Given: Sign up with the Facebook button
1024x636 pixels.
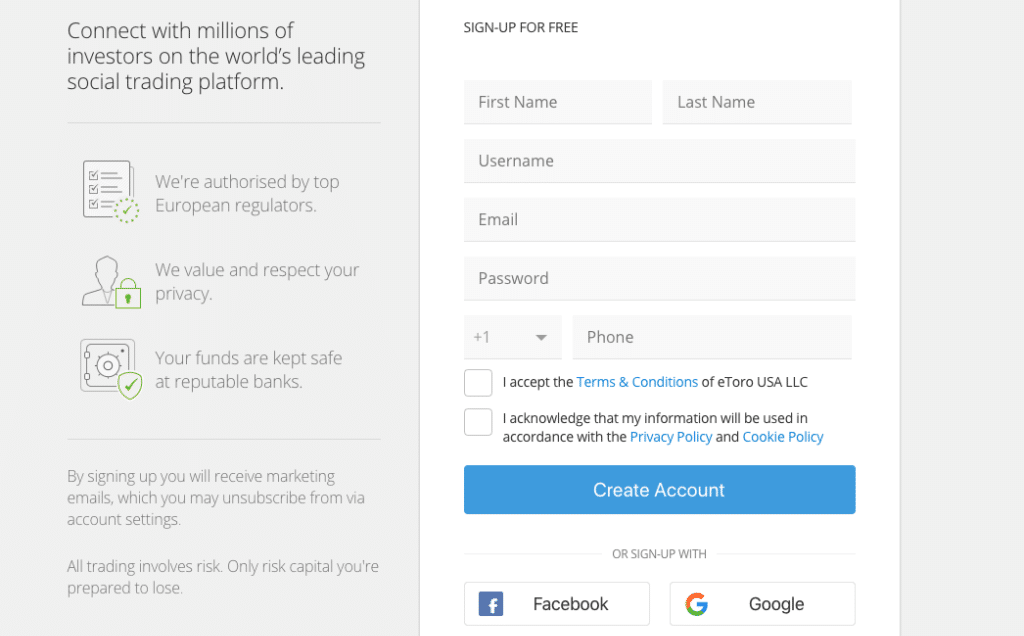Looking at the screenshot, I should (x=557, y=604).
